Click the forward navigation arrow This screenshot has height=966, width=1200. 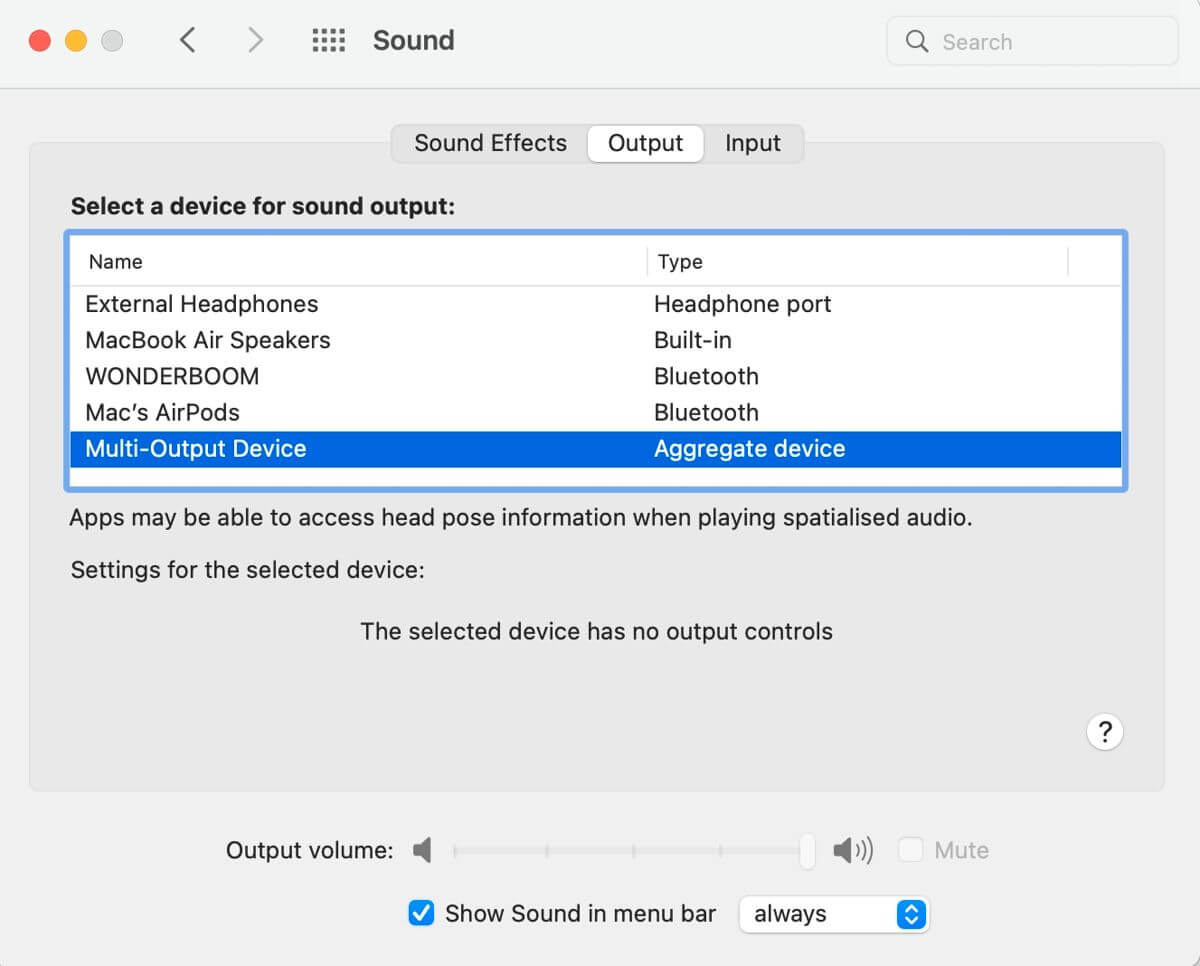[255, 40]
